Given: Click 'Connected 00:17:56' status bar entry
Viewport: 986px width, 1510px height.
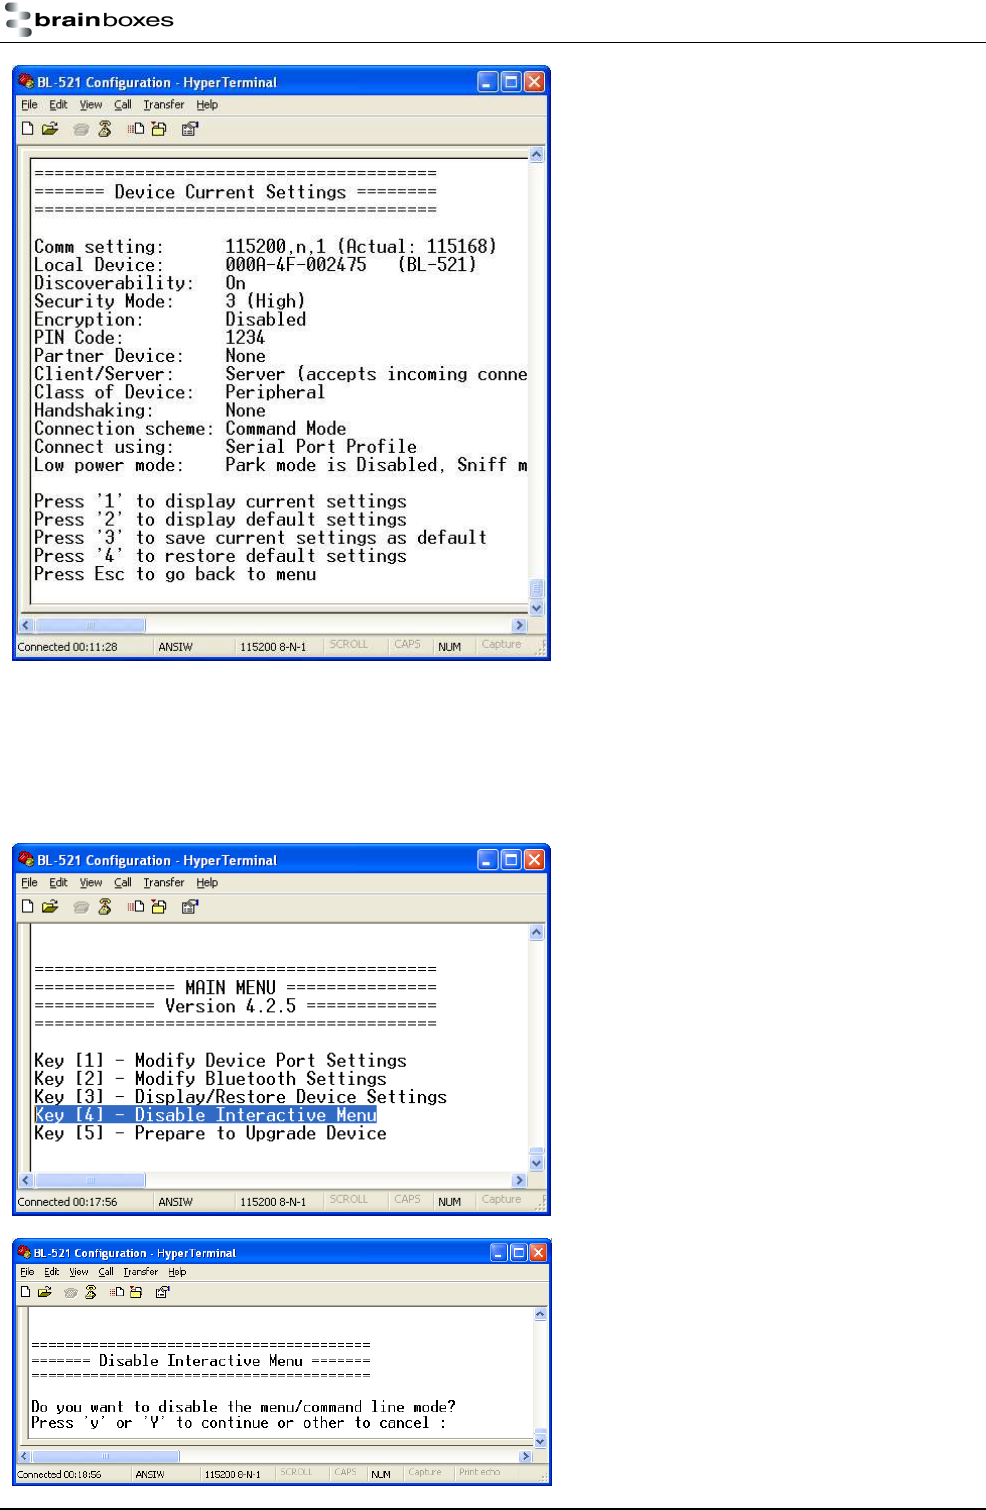Looking at the screenshot, I should pos(67,1202).
